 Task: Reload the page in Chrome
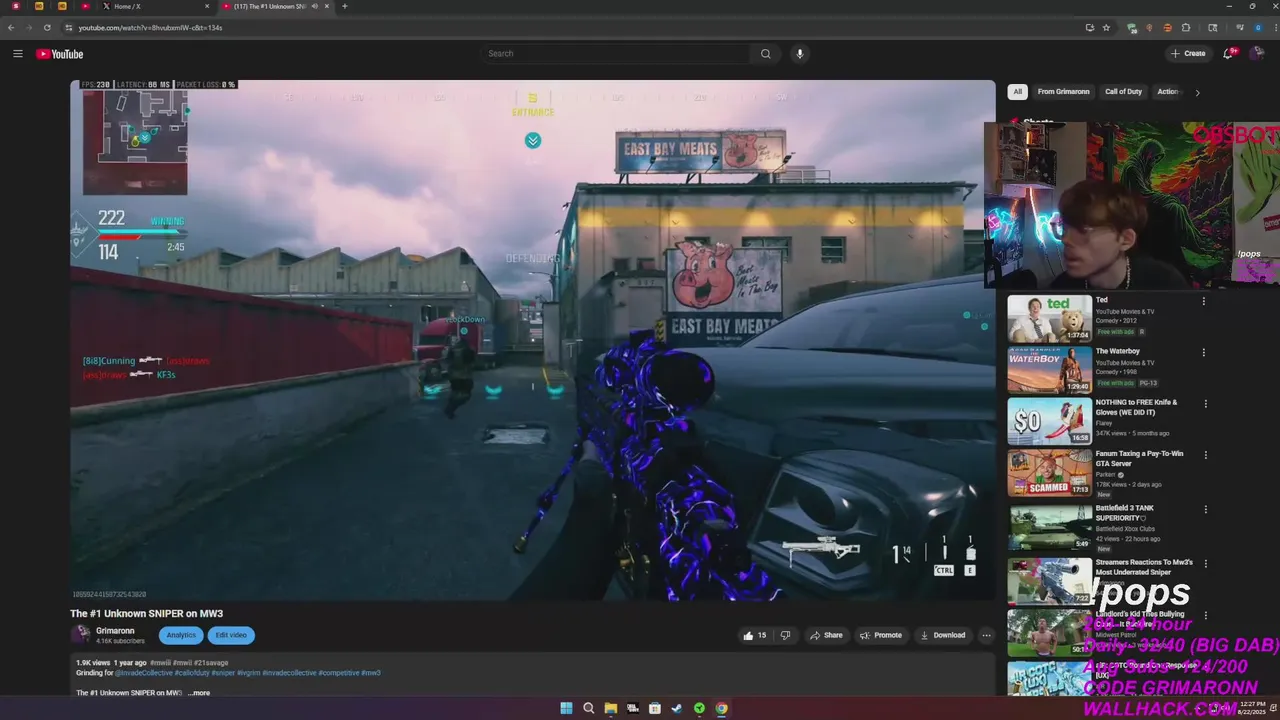pyautogui.click(x=46, y=28)
